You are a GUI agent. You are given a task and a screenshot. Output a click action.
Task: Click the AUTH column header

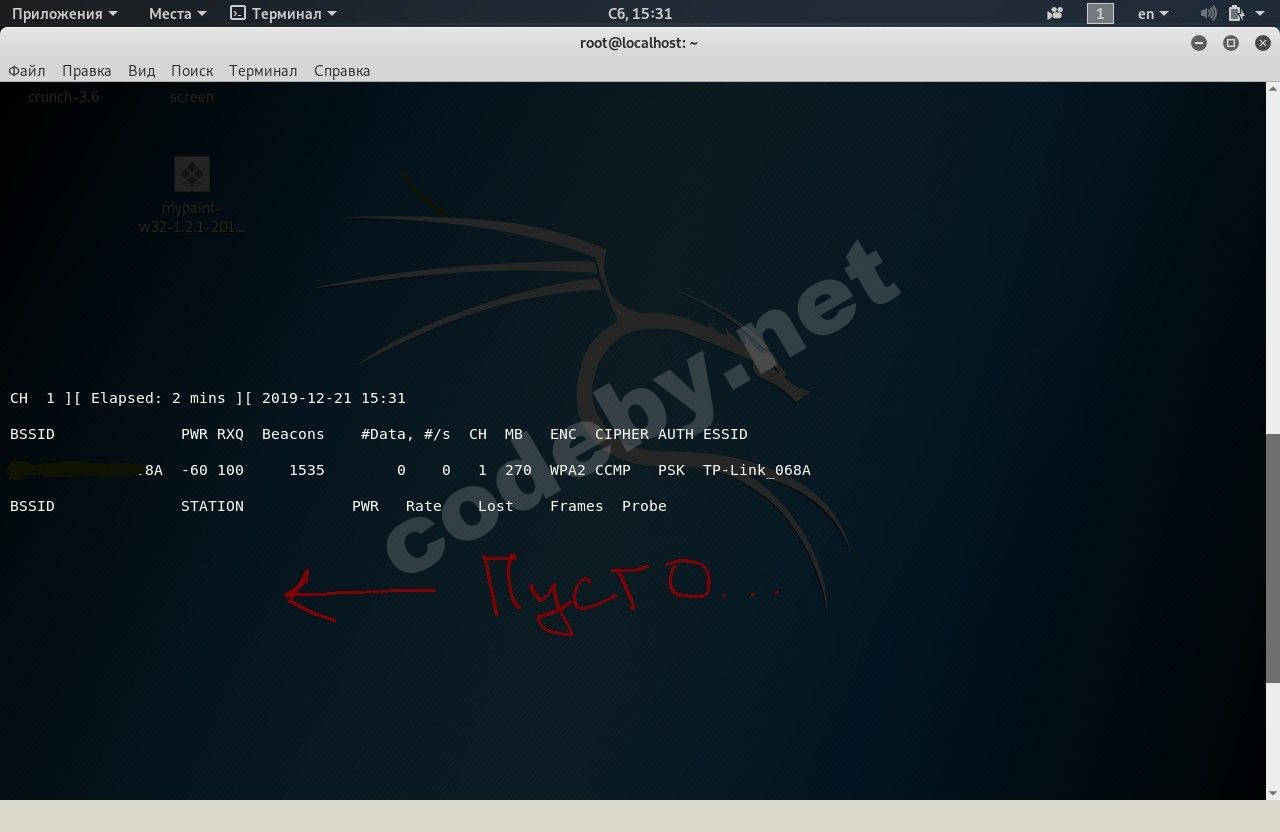click(x=676, y=434)
